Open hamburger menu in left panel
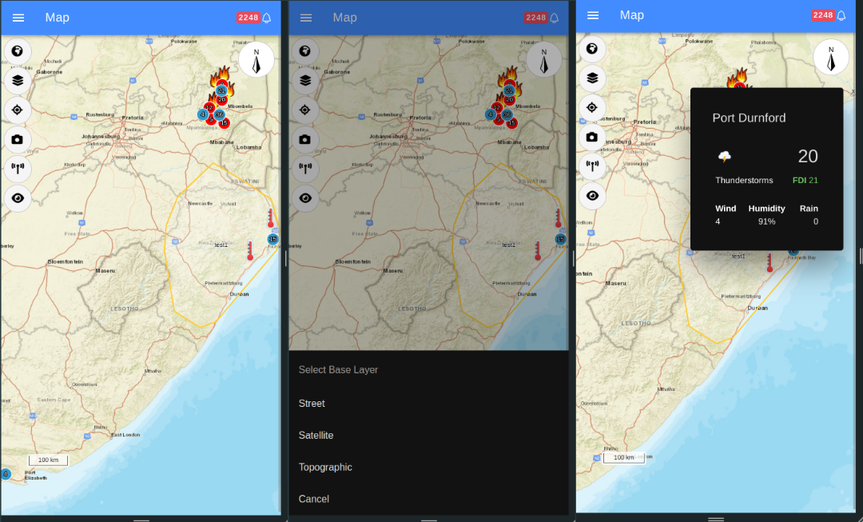 point(18,18)
